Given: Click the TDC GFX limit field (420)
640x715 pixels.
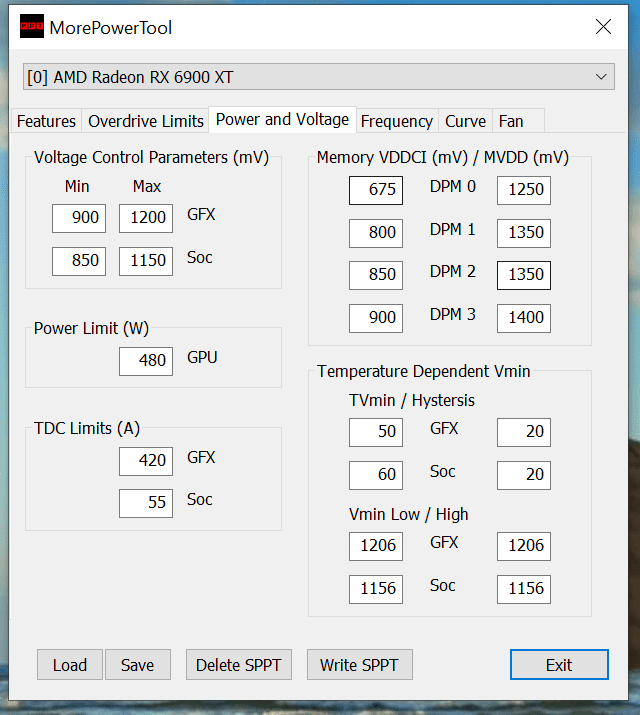Looking at the screenshot, I should click(146, 461).
